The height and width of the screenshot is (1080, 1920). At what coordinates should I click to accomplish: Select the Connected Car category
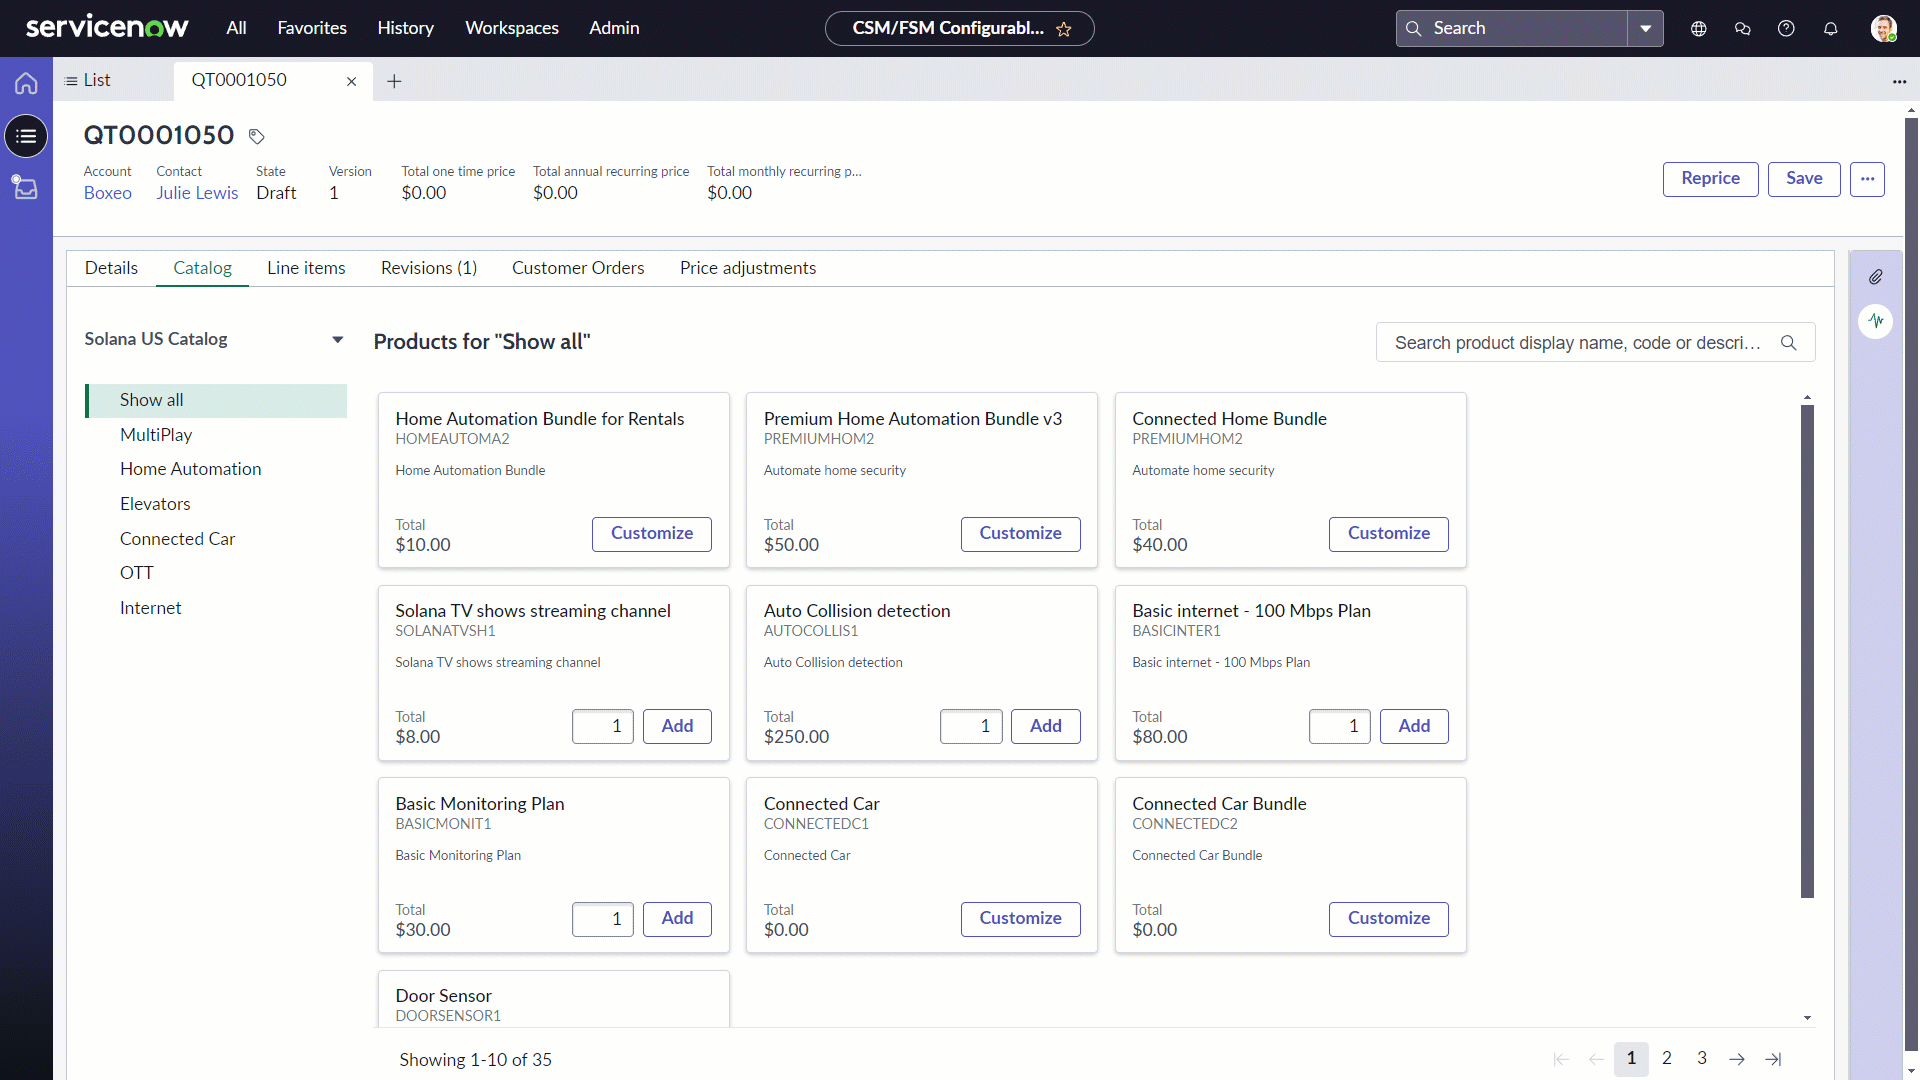pos(216,539)
